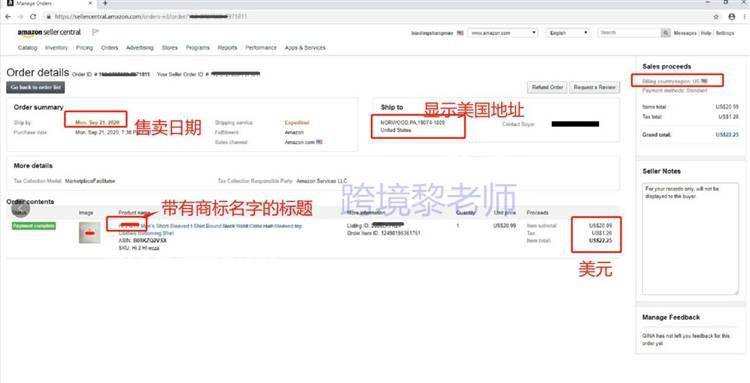This screenshot has height=383, width=750.
Task: Click the product image thumbnail
Action: (x=89, y=233)
